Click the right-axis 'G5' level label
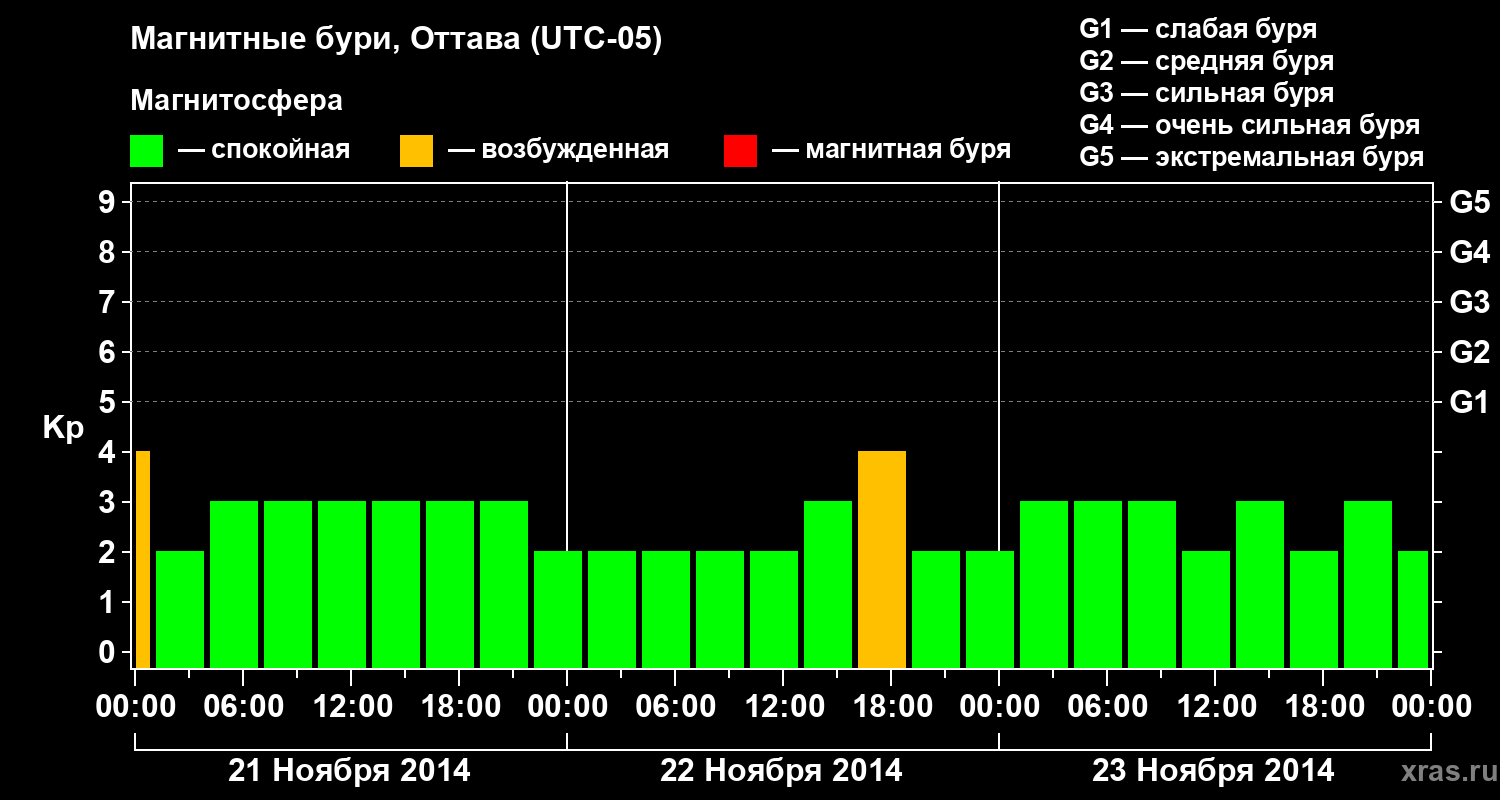Image resolution: width=1500 pixels, height=800 pixels. coord(1469,203)
